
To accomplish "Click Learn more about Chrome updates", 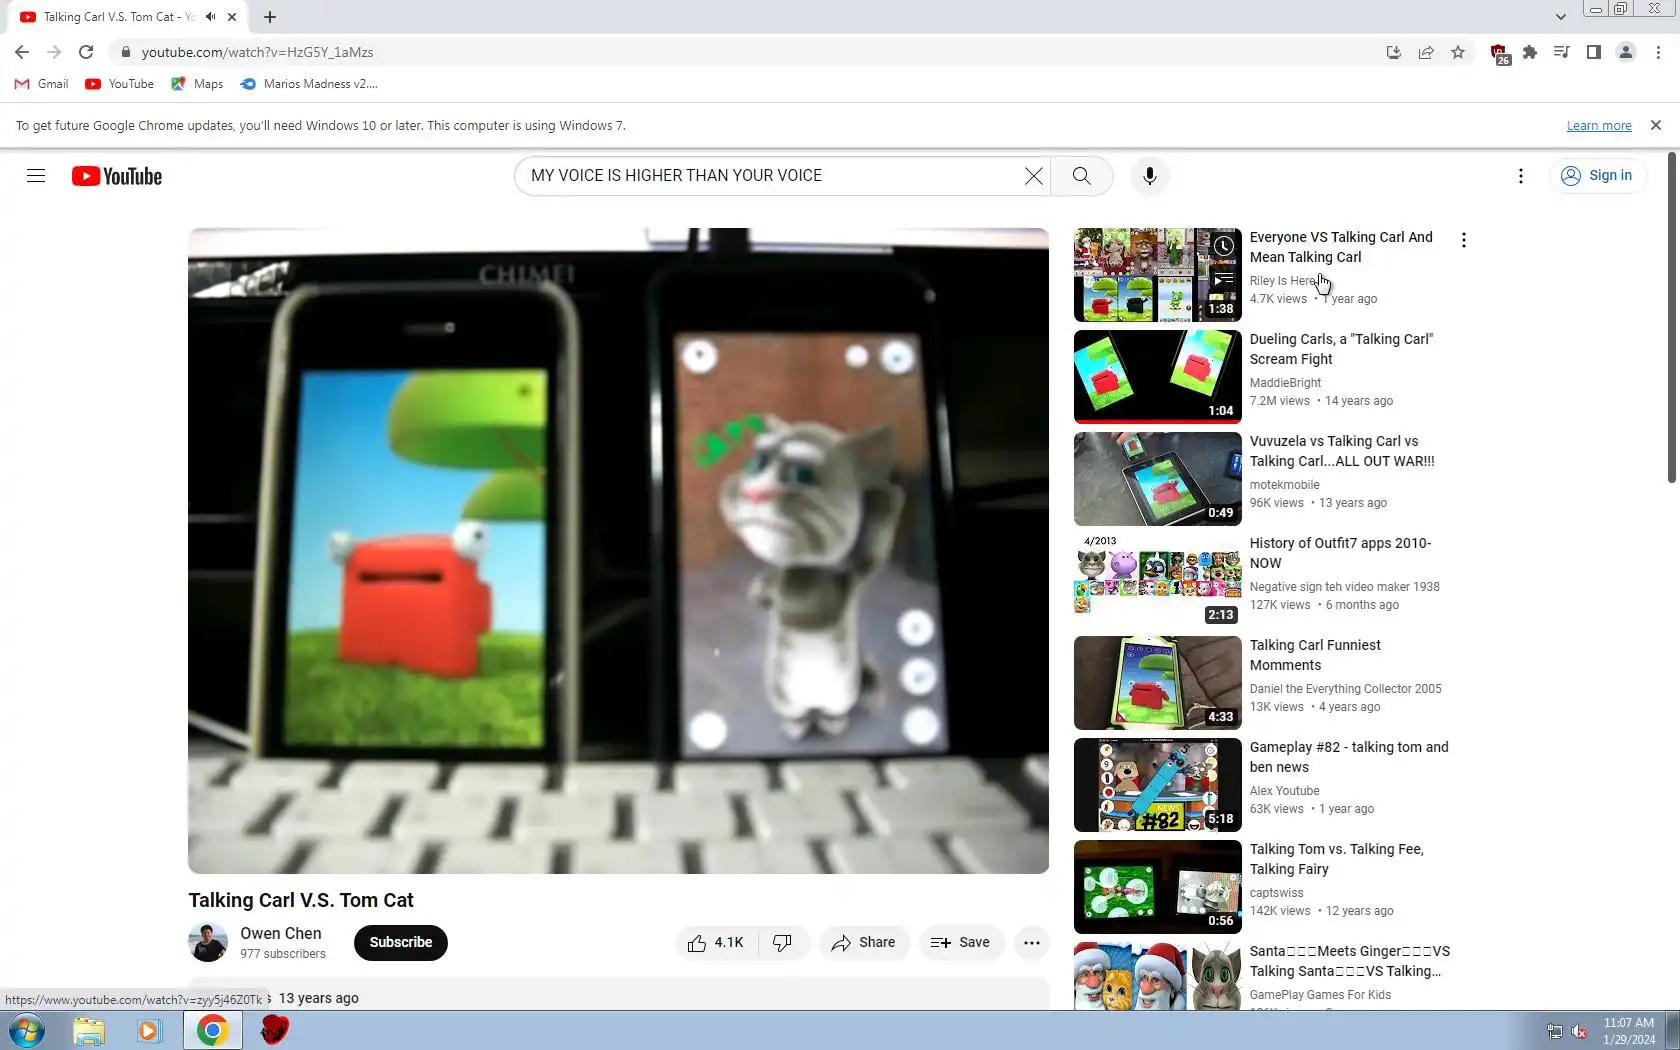I will (x=1599, y=126).
